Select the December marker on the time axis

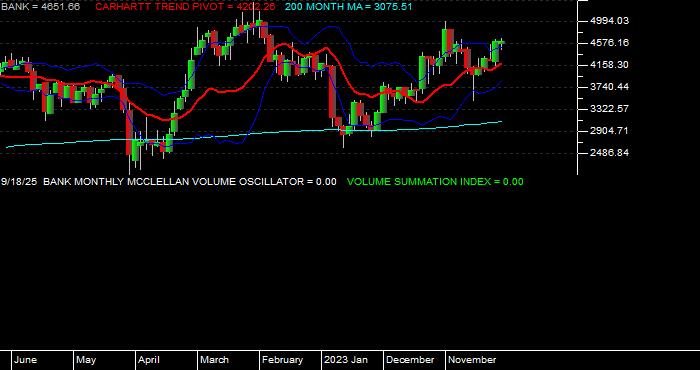coord(410,360)
